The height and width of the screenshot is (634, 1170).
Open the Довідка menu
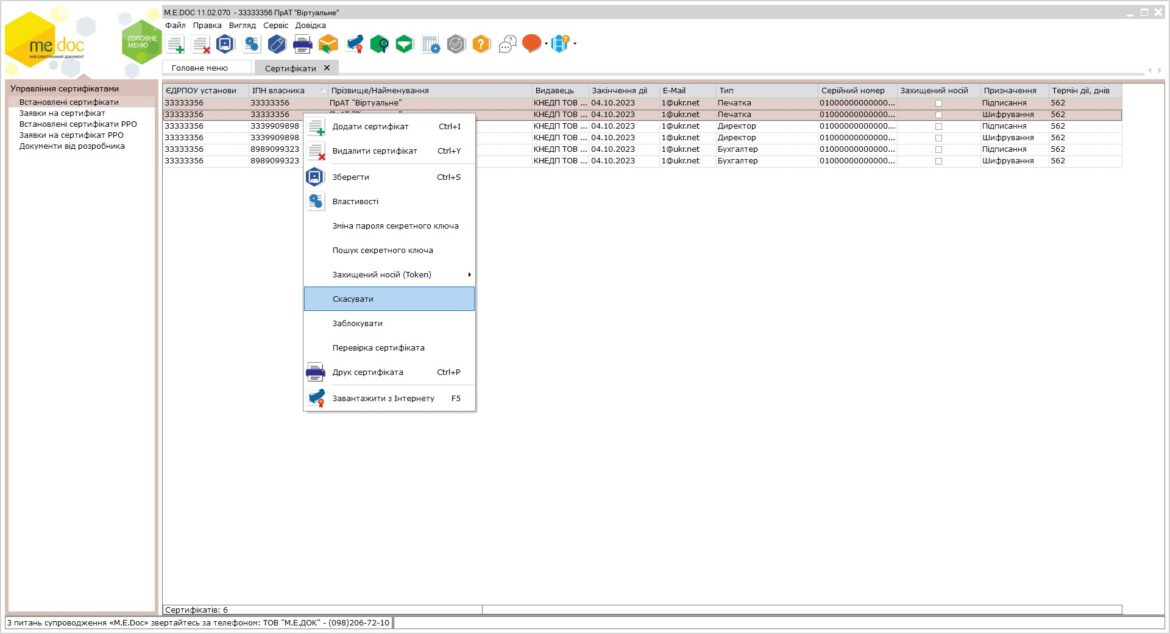pyautogui.click(x=310, y=25)
